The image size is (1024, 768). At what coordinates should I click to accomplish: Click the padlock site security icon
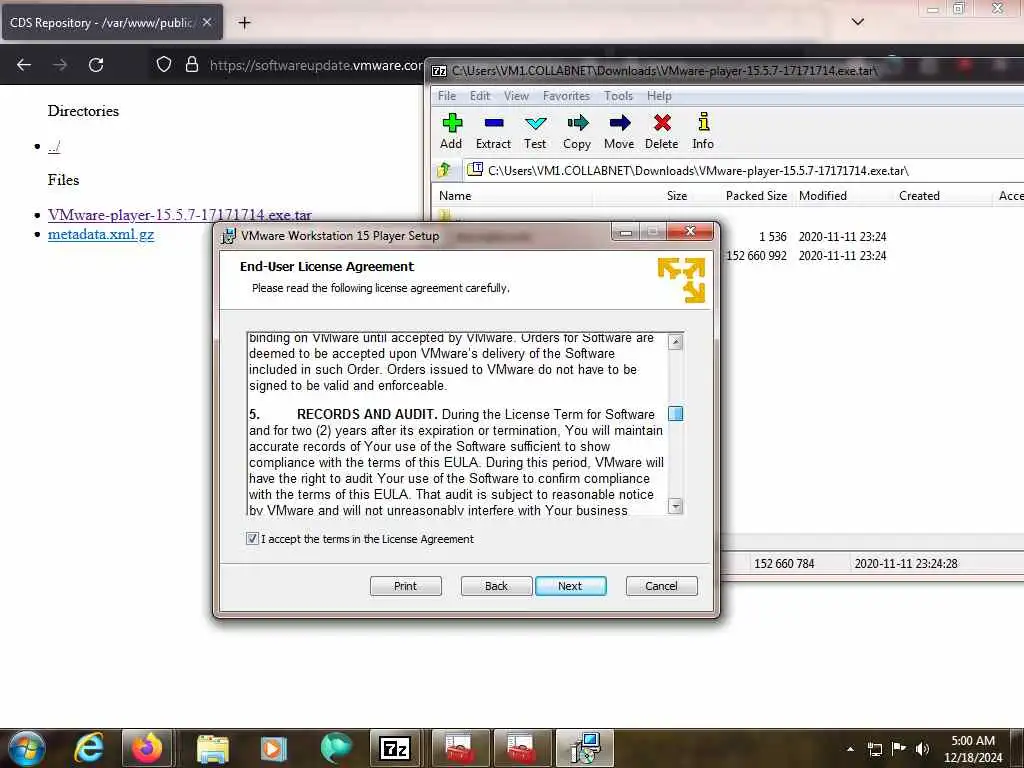tap(191, 64)
